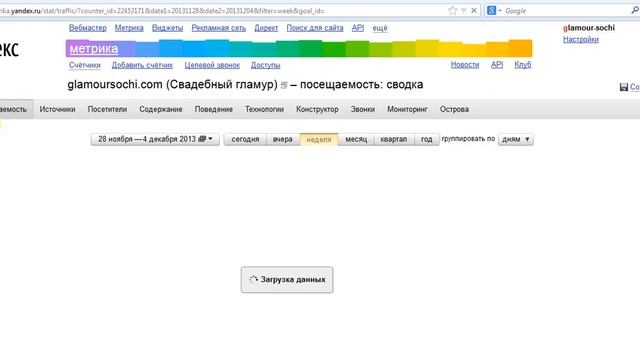
Task: Follow Директ link
Action: point(266,28)
